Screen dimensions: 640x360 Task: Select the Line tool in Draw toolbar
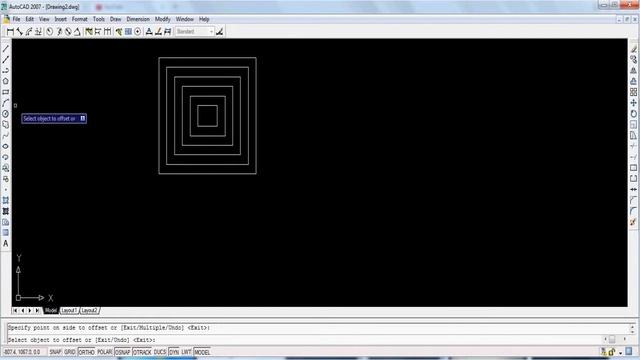click(x=6, y=49)
